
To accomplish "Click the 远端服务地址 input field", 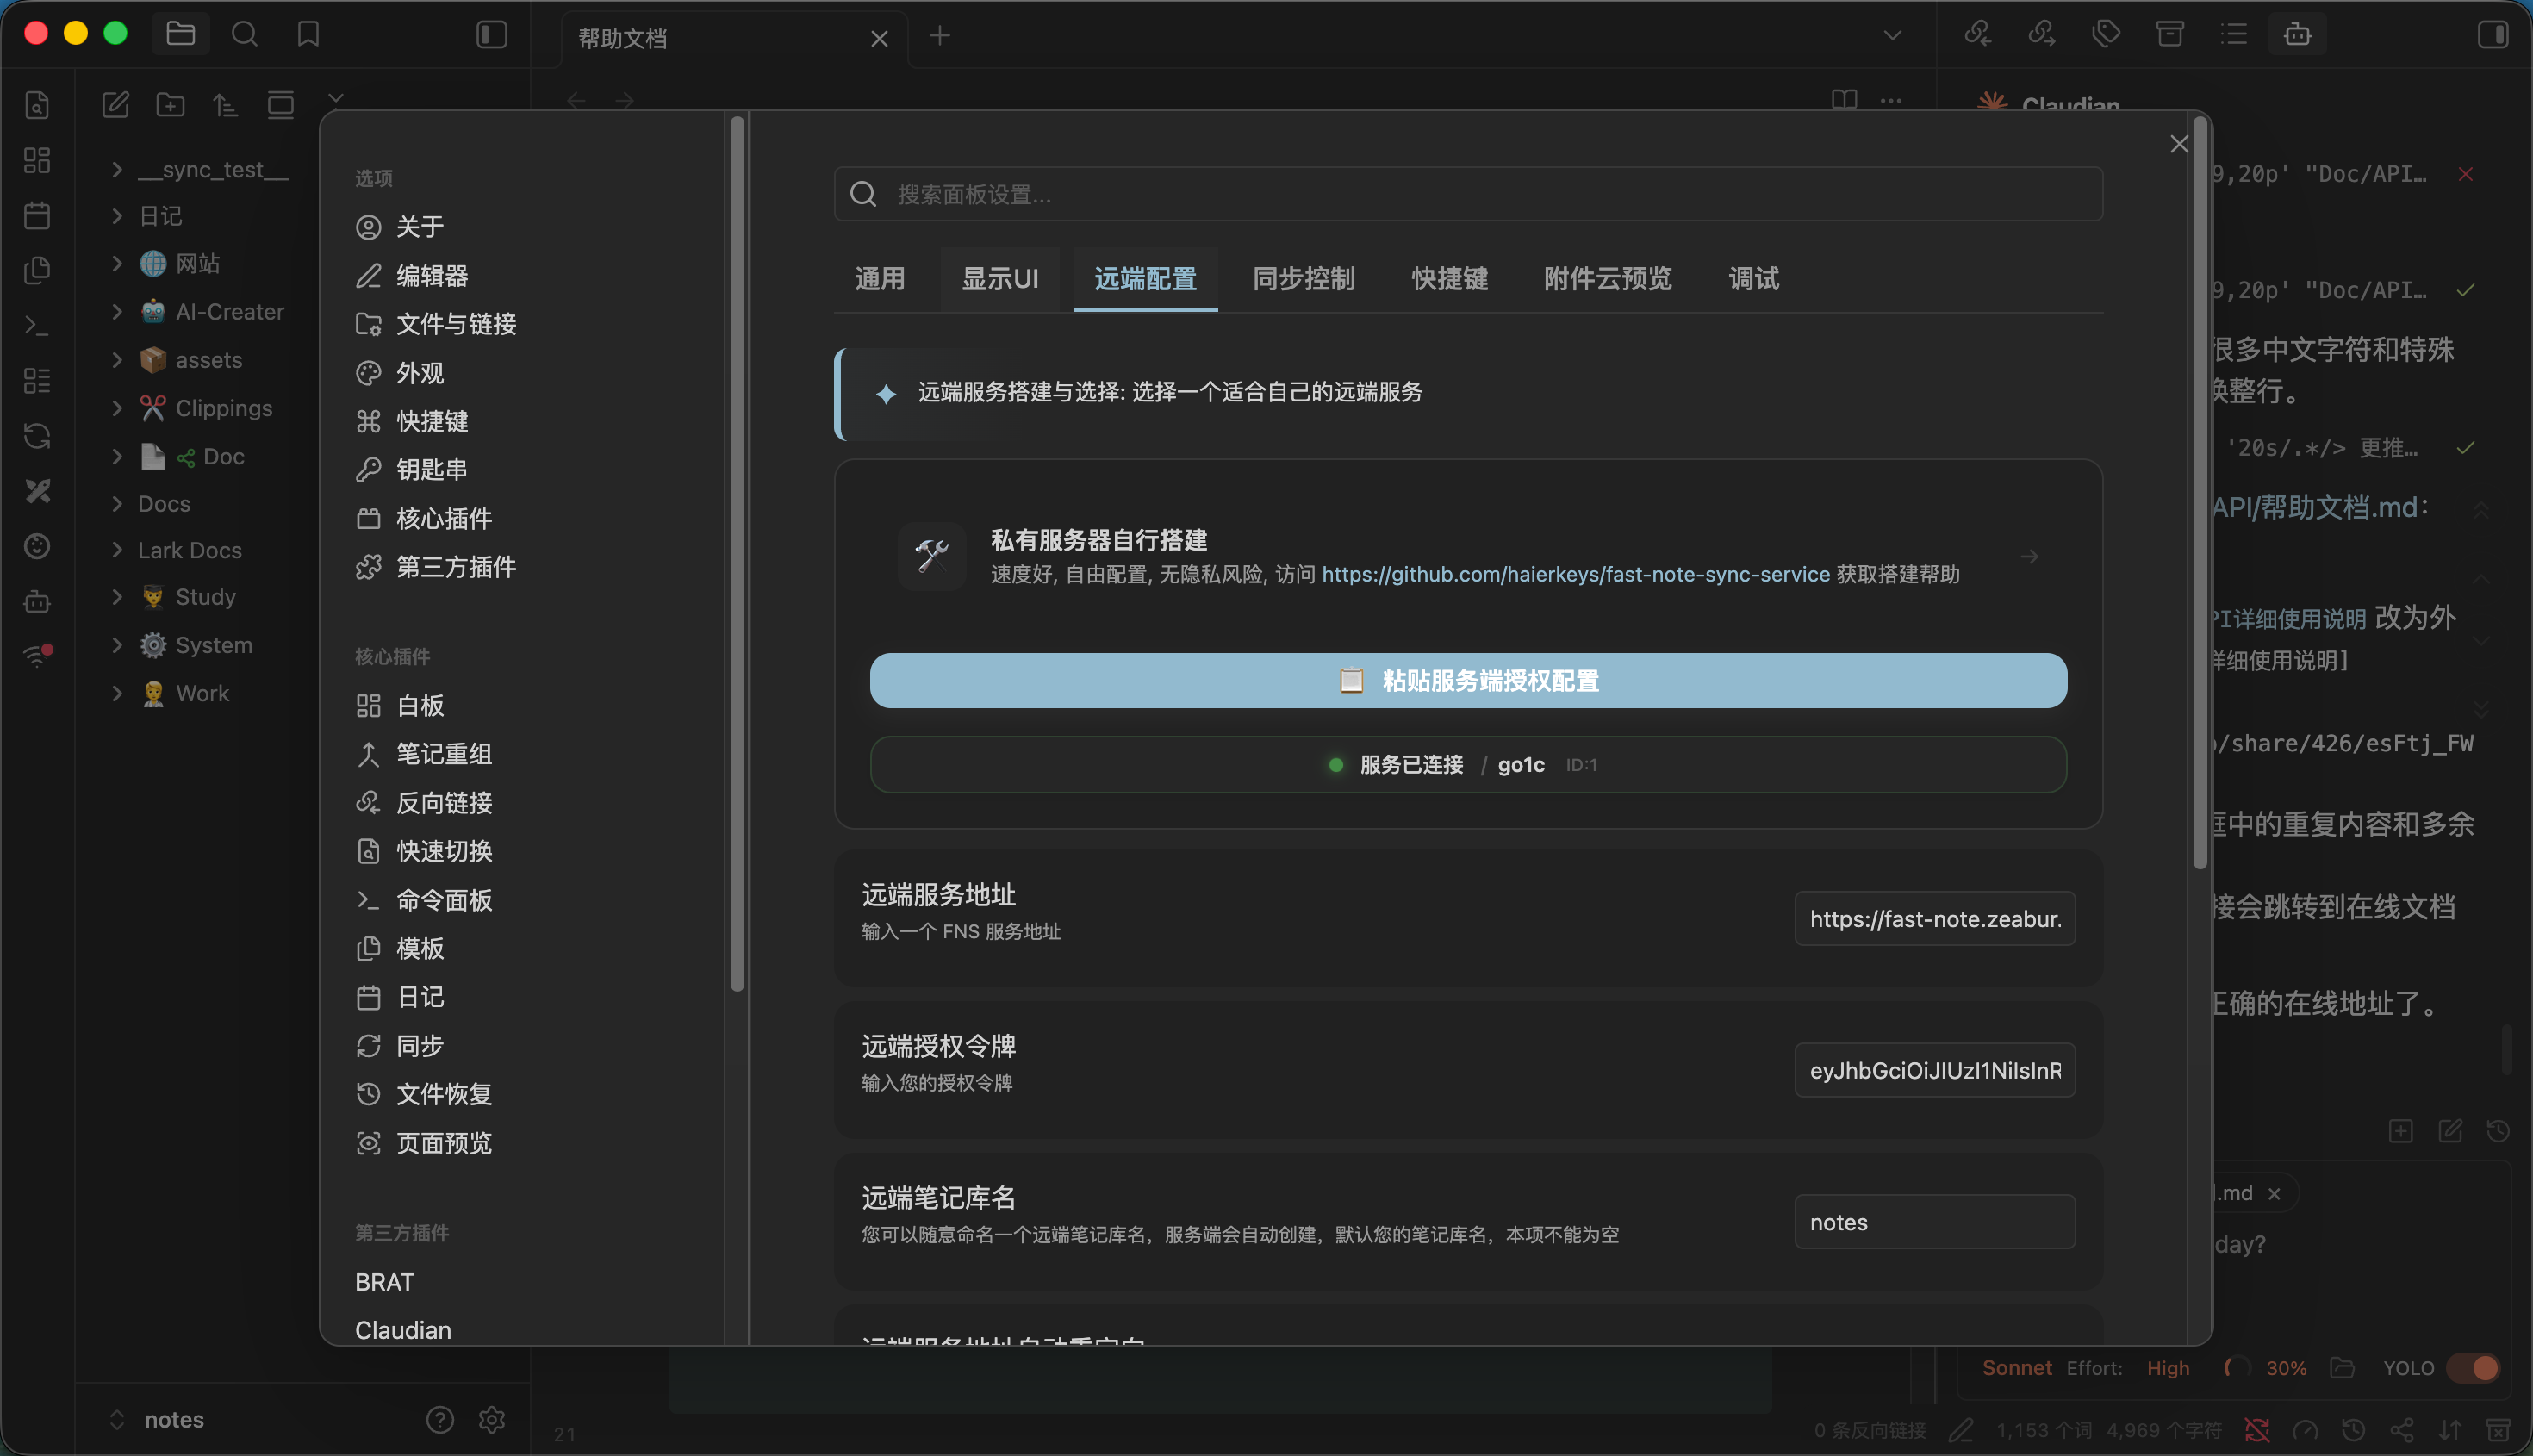I will [1934, 918].
